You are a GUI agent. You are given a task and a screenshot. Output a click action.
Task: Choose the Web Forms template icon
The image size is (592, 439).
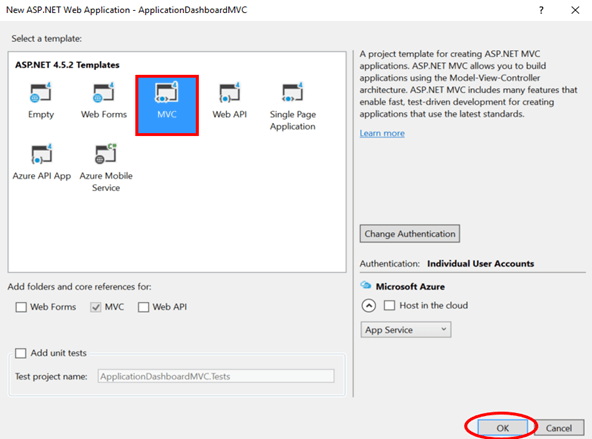pos(104,93)
